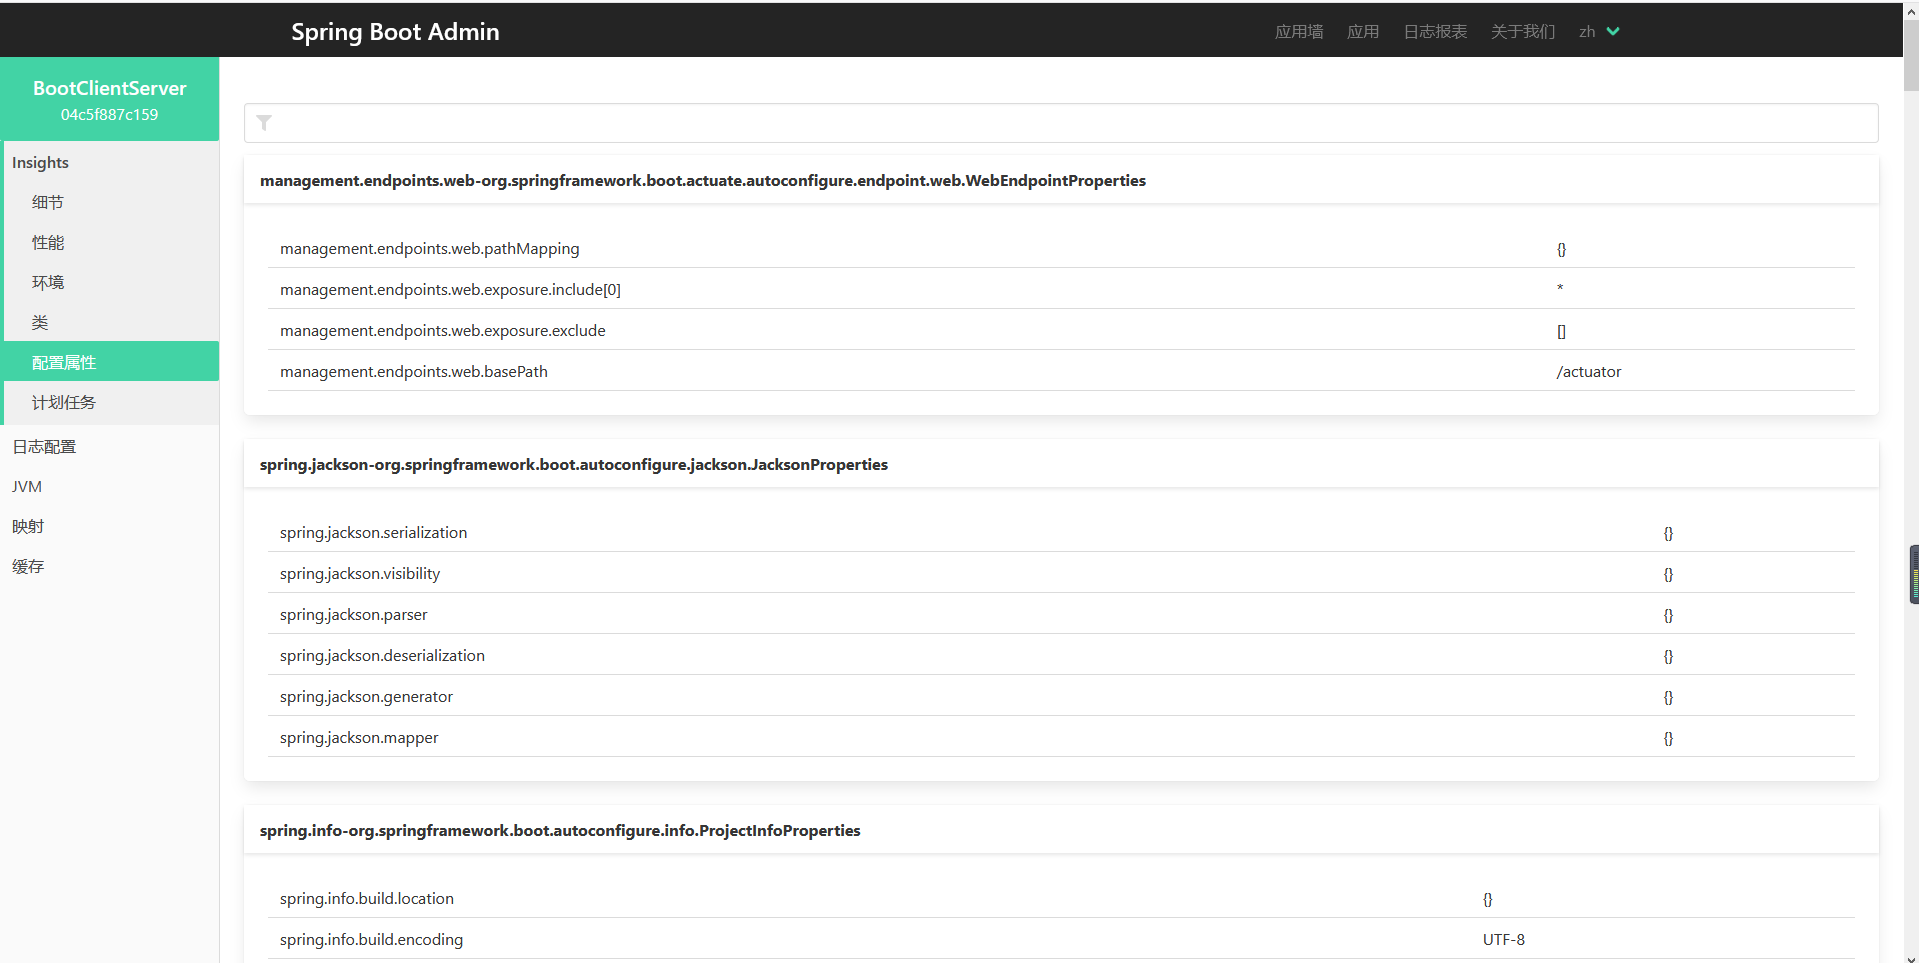Open 映射 in the sidebar
Viewport: 1919px width, 963px height.
pos(28,526)
